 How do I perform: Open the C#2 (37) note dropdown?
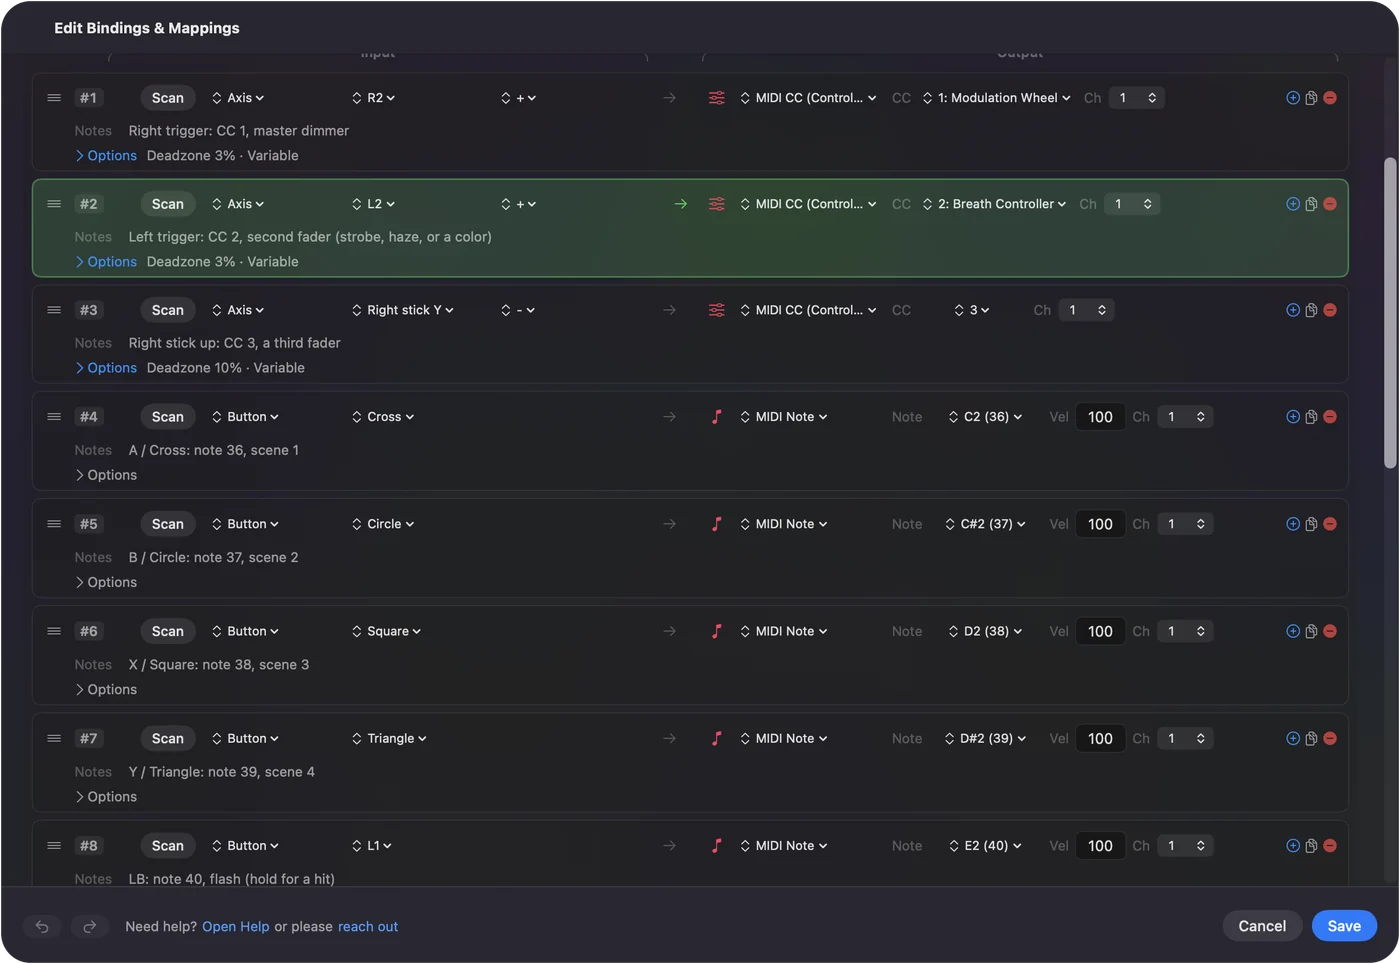986,524
